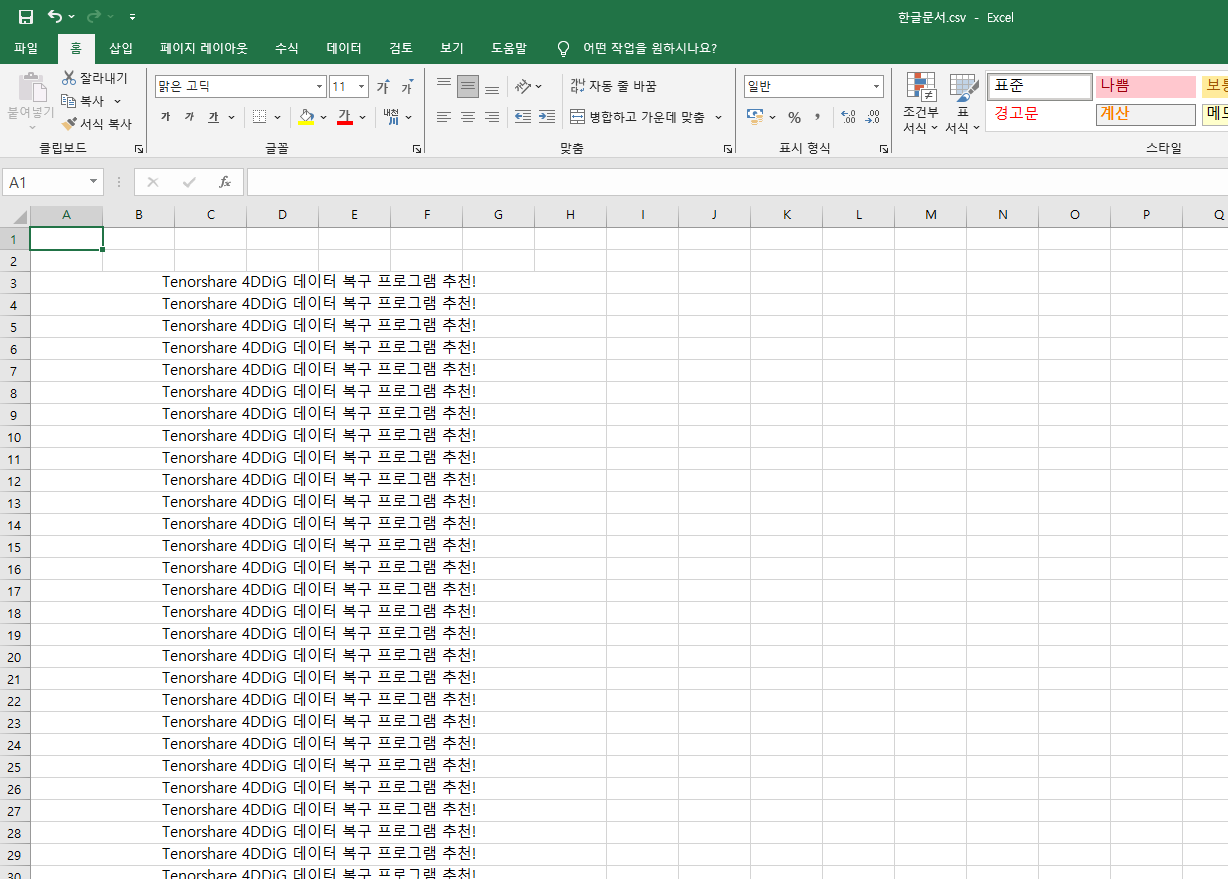Open the Customize Quick Access Toolbar arrow
The image size is (1228, 879).
tap(133, 18)
